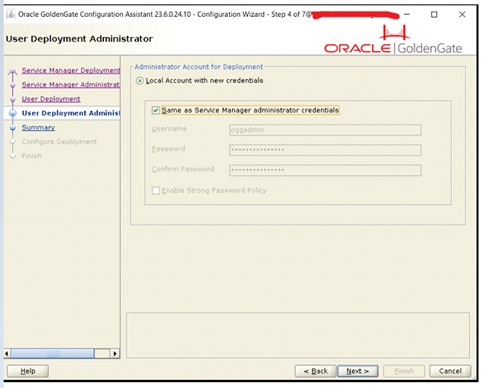Click the Administrator Account for Deployment label
The width and height of the screenshot is (483, 388).
[x=199, y=67]
